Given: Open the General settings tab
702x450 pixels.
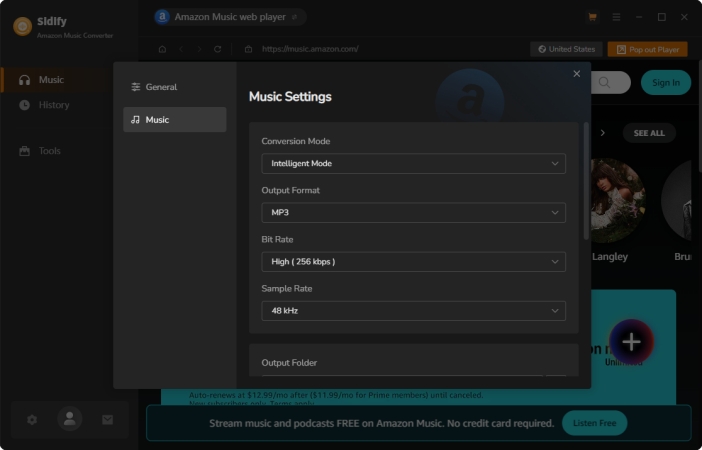Looking at the screenshot, I should (175, 87).
